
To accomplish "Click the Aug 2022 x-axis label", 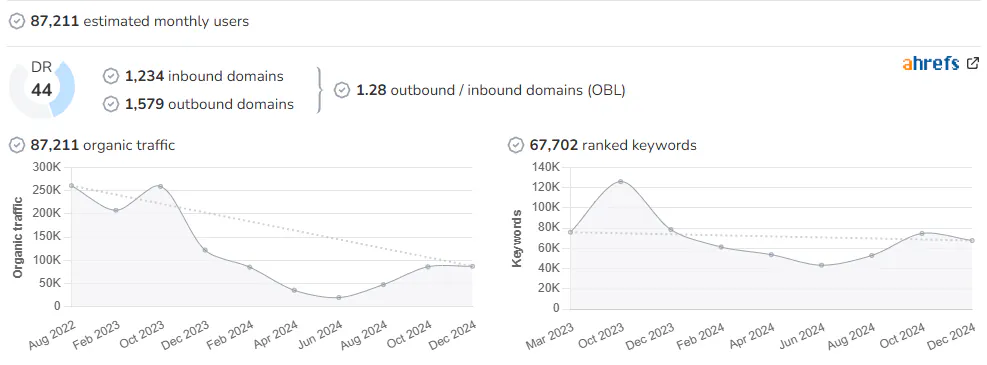I will tap(52, 335).
